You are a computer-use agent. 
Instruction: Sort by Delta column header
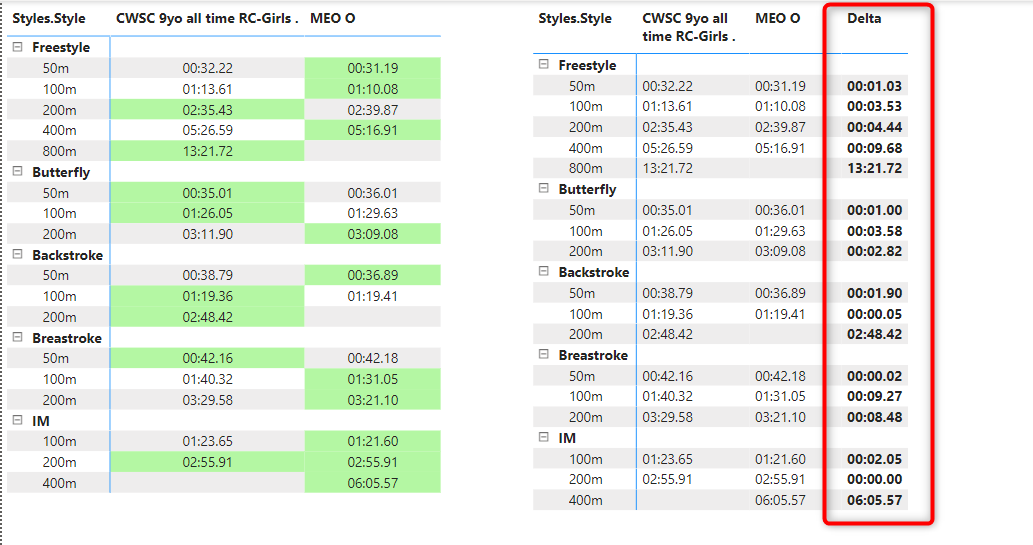point(864,18)
